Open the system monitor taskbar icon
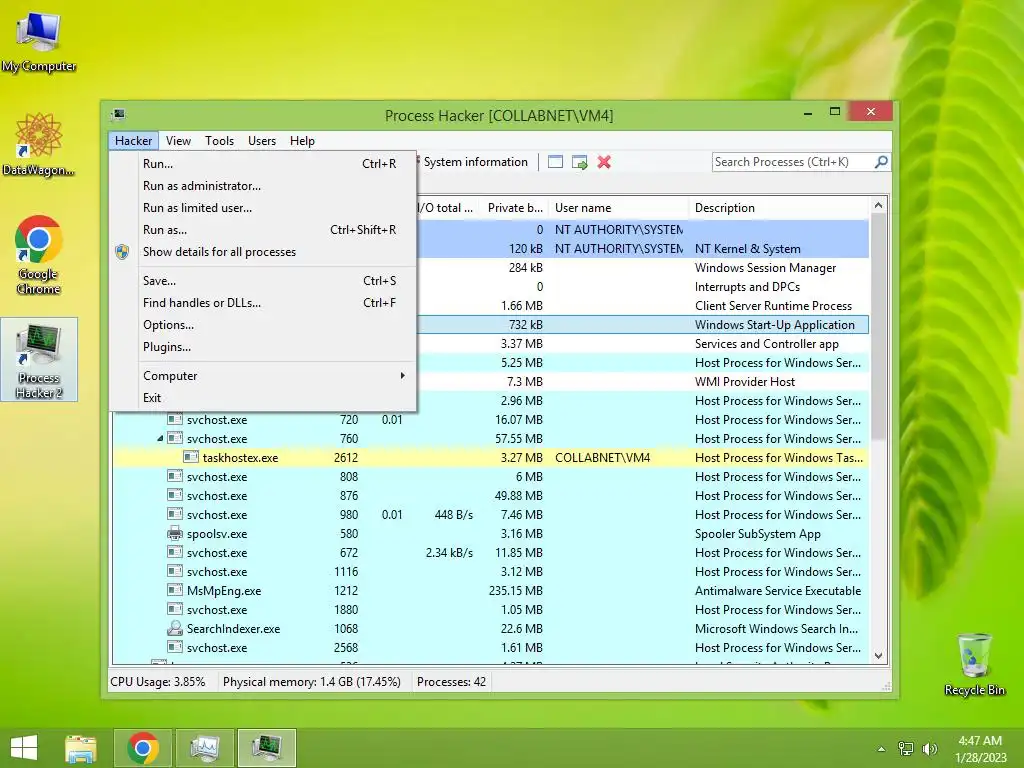Viewport: 1024px width, 768px height. point(204,748)
